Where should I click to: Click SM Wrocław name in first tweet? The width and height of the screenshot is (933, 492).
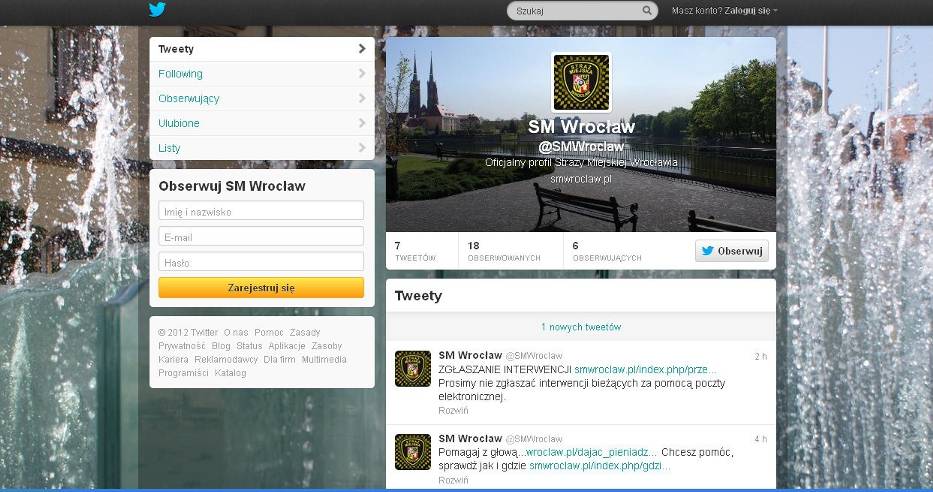(470, 355)
